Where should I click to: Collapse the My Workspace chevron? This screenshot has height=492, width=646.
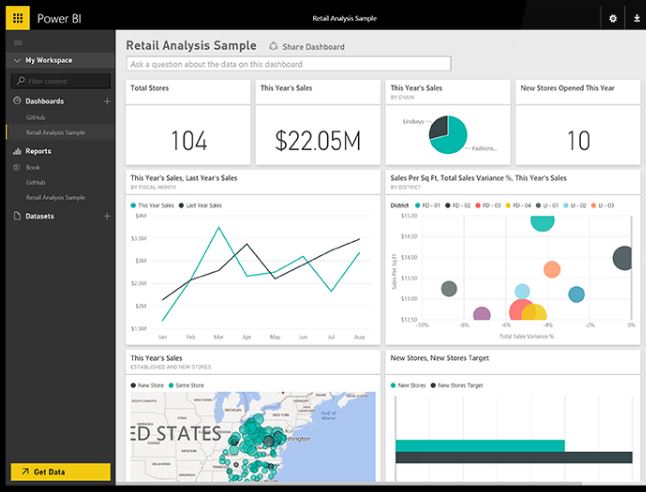17,60
